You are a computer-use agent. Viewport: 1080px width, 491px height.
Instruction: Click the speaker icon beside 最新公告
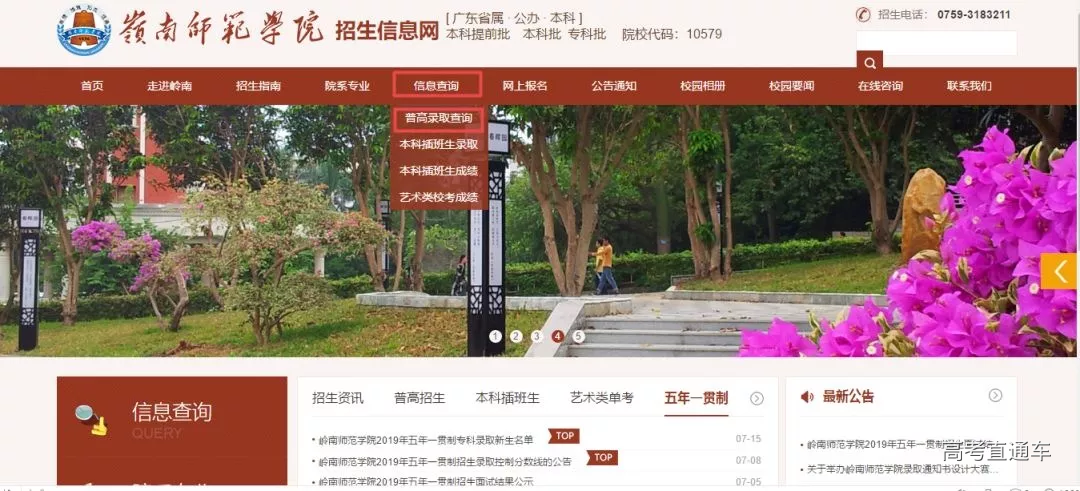coord(807,397)
